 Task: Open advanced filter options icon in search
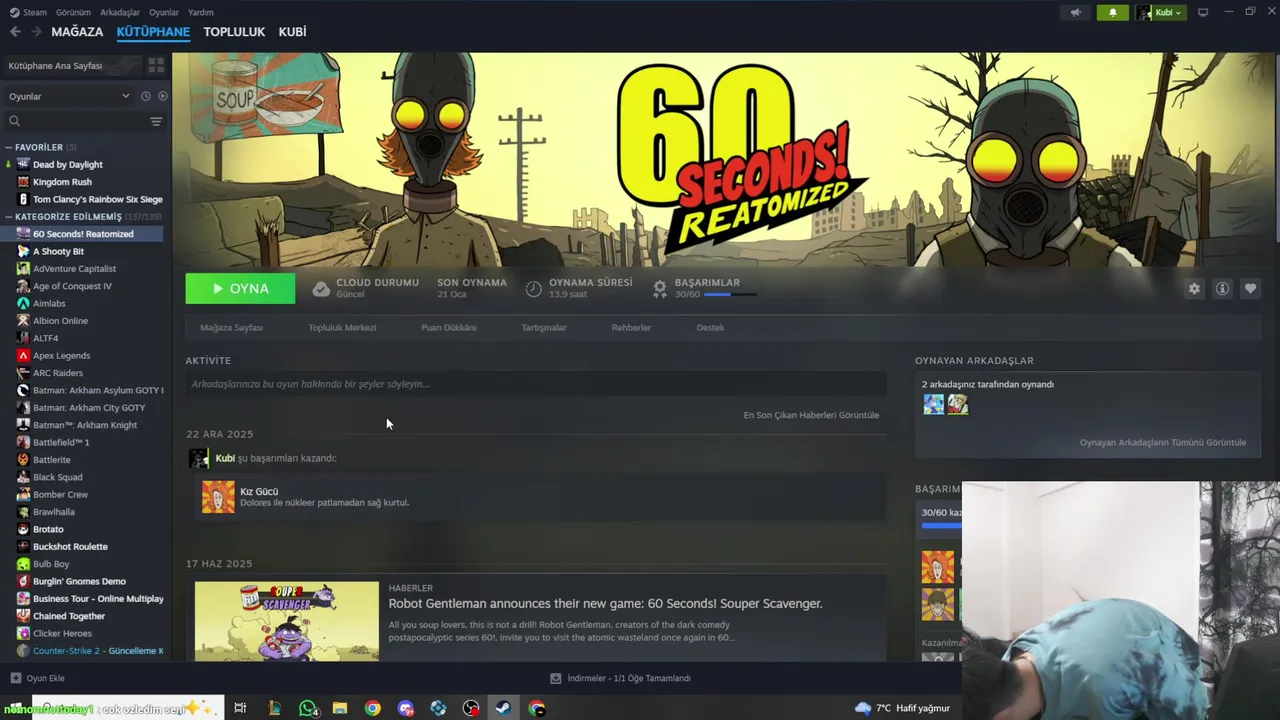click(x=156, y=121)
